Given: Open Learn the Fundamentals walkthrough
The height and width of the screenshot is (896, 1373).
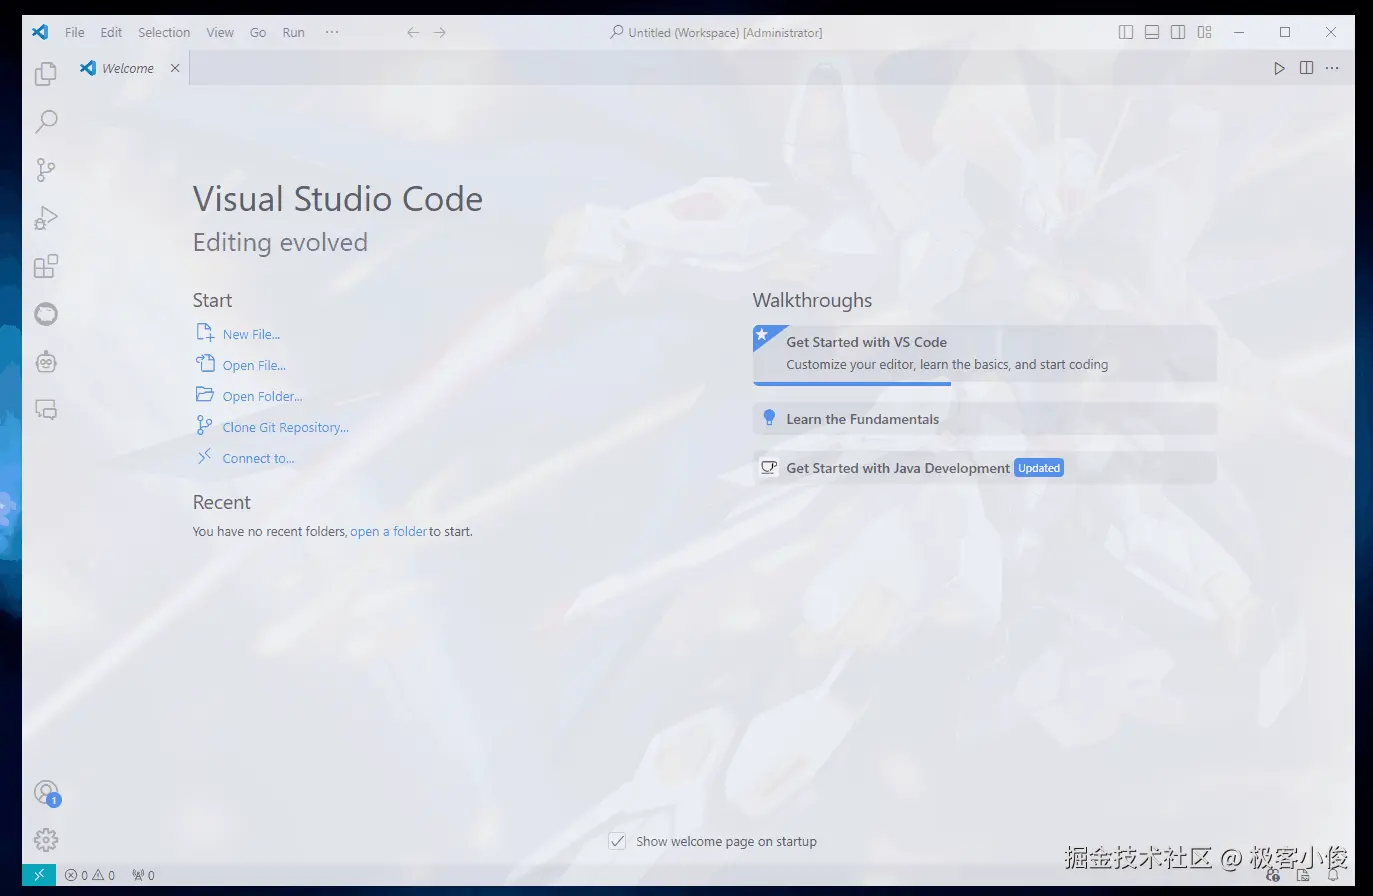Looking at the screenshot, I should pos(985,419).
